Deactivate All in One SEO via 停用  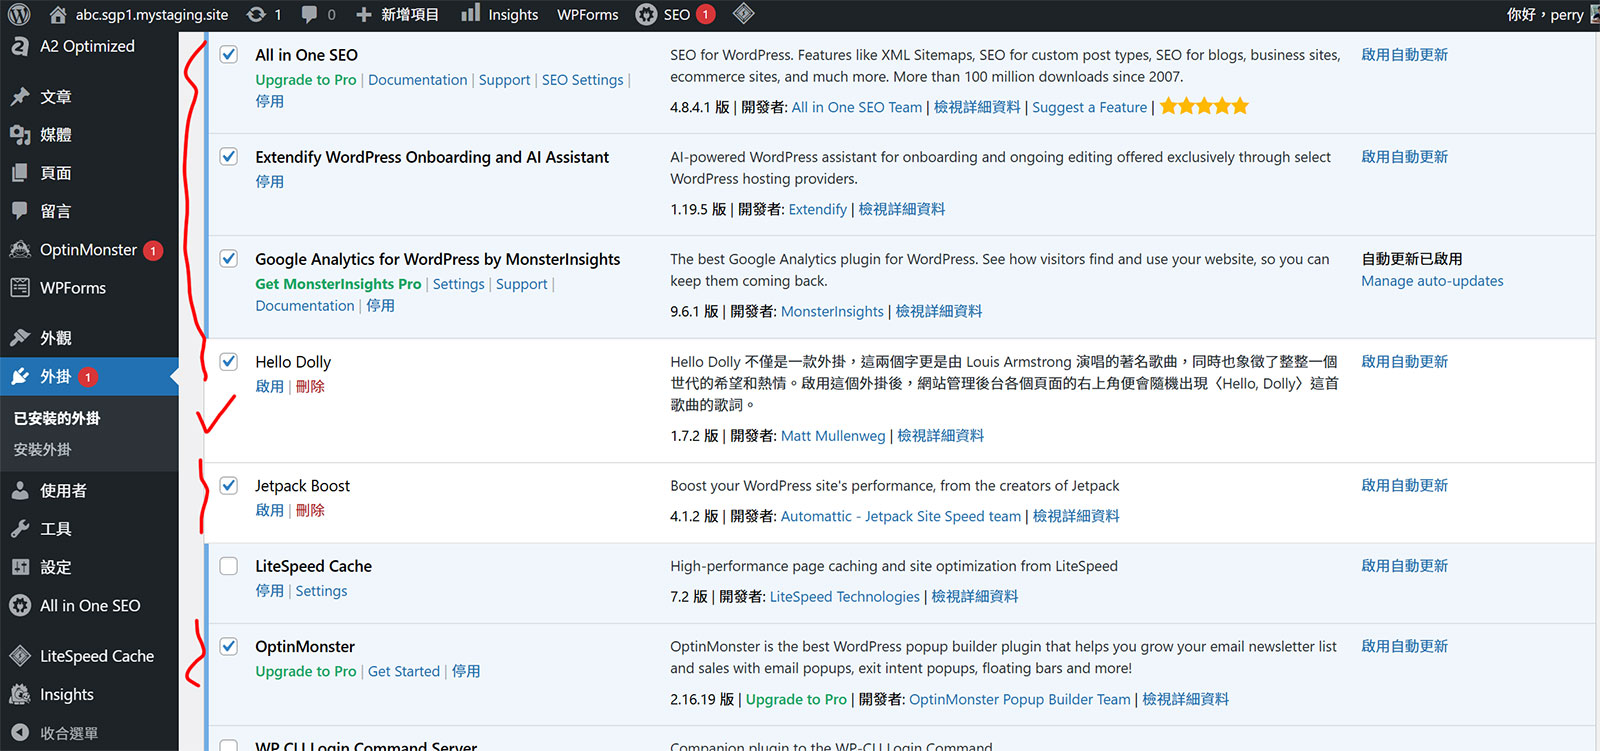coord(269,102)
